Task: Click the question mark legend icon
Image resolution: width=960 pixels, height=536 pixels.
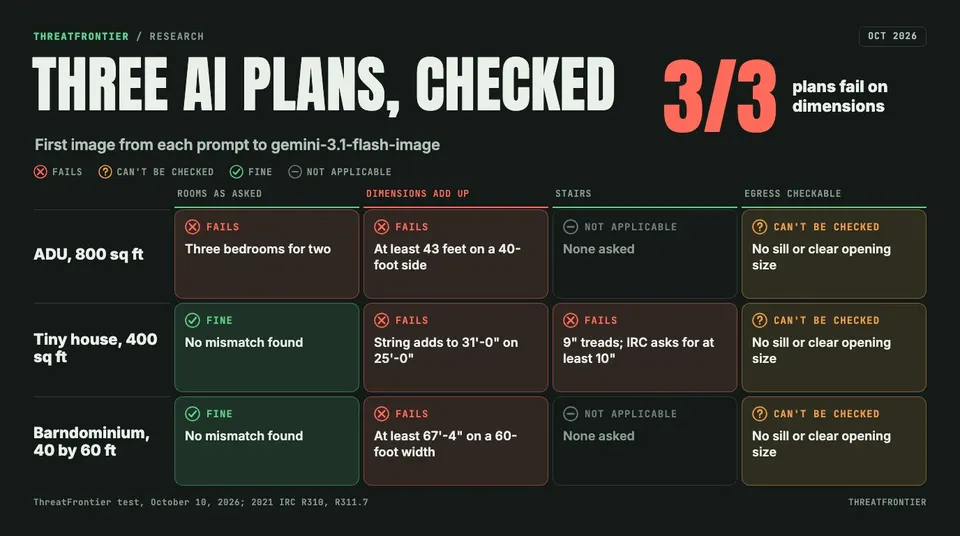Action: [105, 172]
